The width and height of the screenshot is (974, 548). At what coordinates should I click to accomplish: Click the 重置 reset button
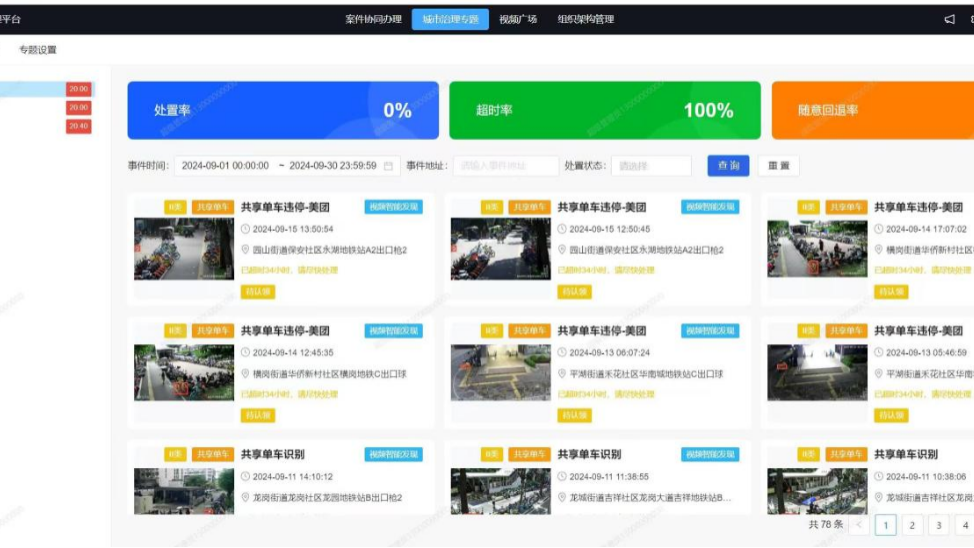click(778, 166)
